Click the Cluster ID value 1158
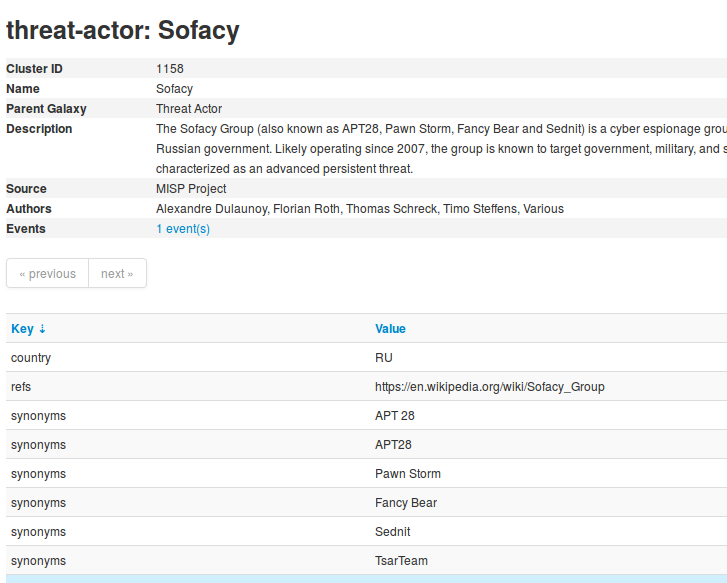This screenshot has height=583, width=727. pyautogui.click(x=170, y=69)
